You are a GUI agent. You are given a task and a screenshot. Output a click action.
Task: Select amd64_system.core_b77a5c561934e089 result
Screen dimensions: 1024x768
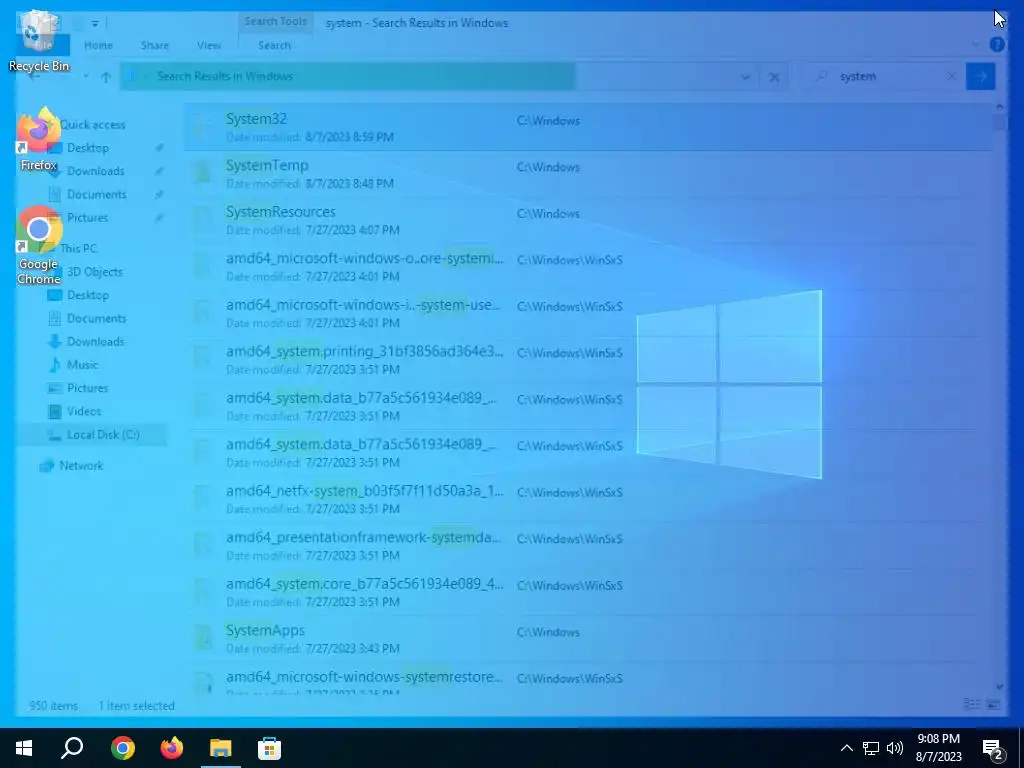[x=588, y=592]
